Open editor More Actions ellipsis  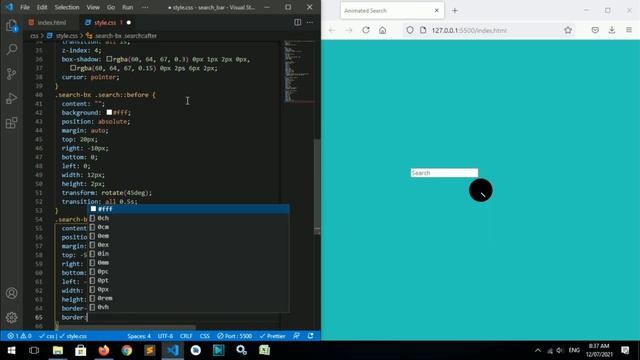[x=310, y=22]
